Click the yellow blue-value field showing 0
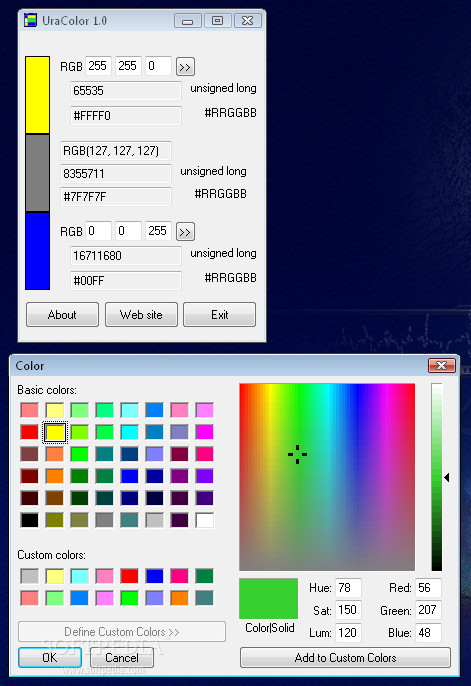This screenshot has height=686, width=471. click(x=158, y=66)
